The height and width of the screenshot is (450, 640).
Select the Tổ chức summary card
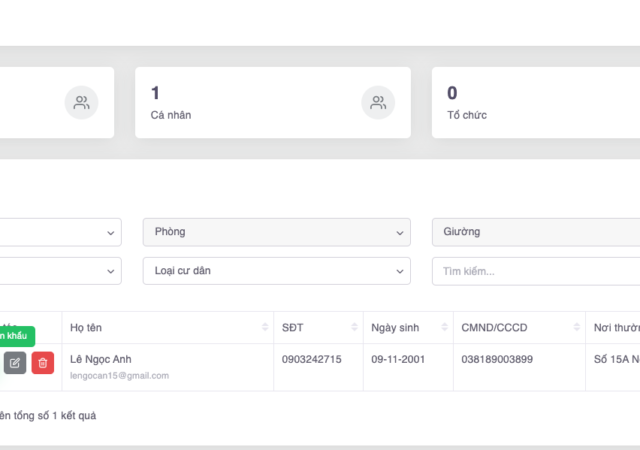(535, 102)
